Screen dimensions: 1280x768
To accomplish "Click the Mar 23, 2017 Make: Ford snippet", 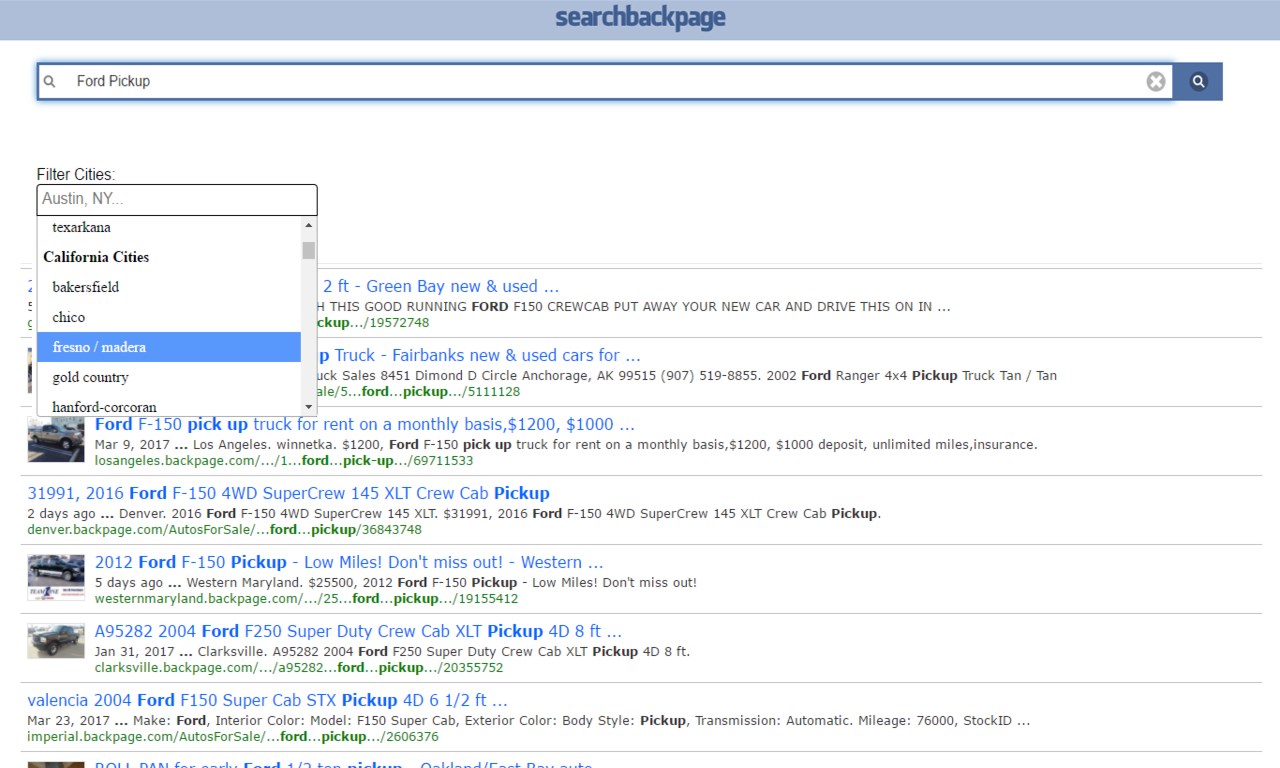I will [528, 720].
